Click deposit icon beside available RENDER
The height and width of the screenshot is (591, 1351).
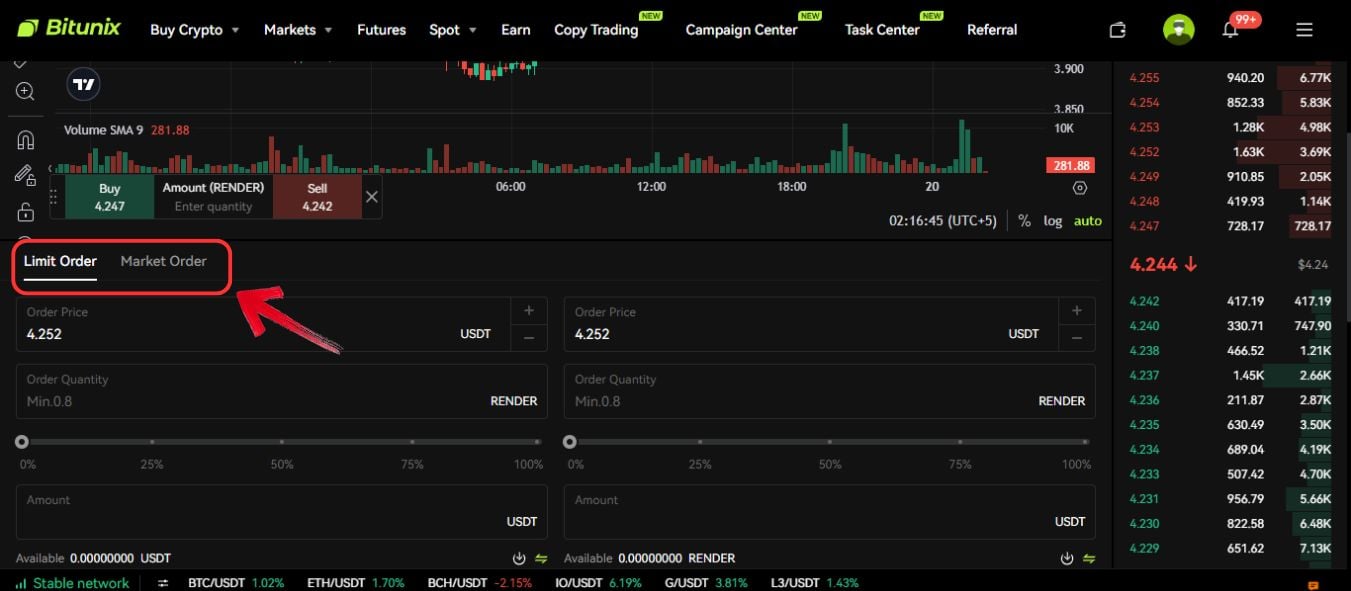[x=1067, y=558]
